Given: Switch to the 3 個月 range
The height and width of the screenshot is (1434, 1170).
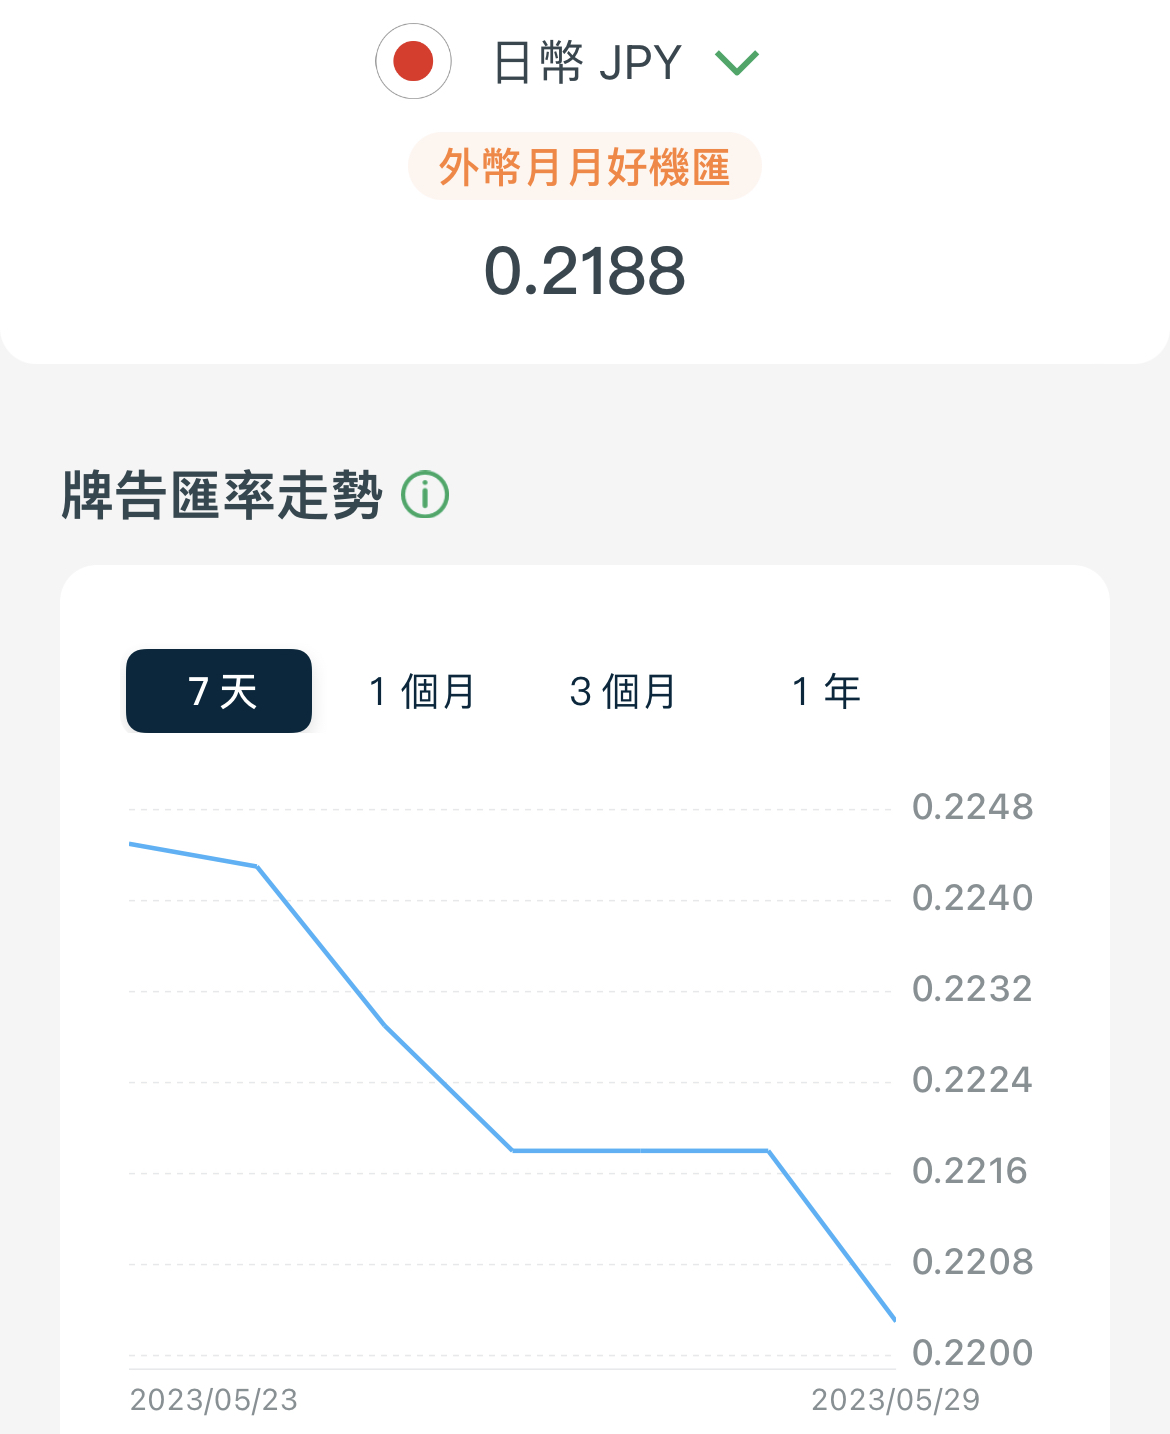Looking at the screenshot, I should coord(623,691).
